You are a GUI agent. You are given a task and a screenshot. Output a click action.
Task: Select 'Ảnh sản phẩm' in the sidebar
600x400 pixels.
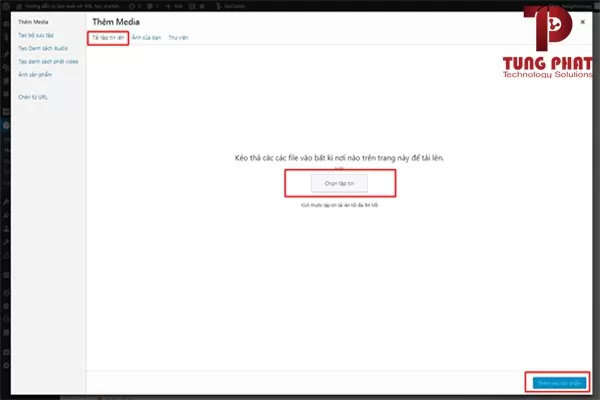tap(35, 75)
